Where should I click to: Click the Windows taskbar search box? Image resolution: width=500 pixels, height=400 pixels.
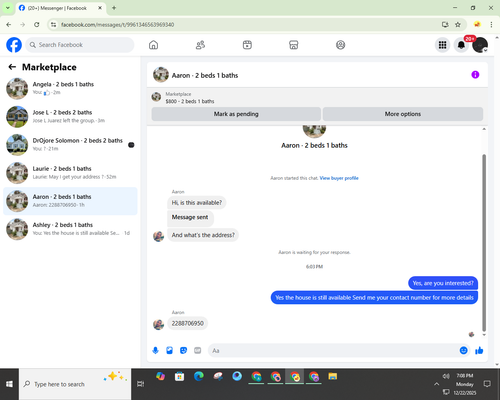click(75, 384)
